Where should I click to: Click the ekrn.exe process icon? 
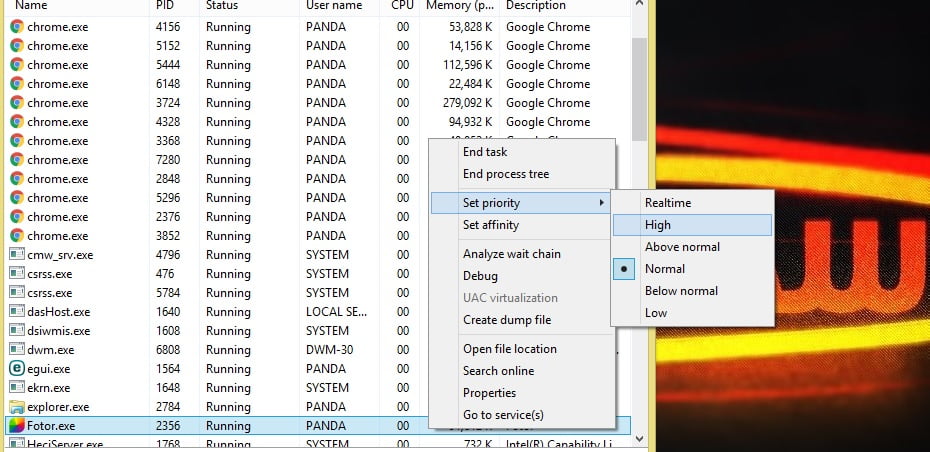tap(16, 388)
